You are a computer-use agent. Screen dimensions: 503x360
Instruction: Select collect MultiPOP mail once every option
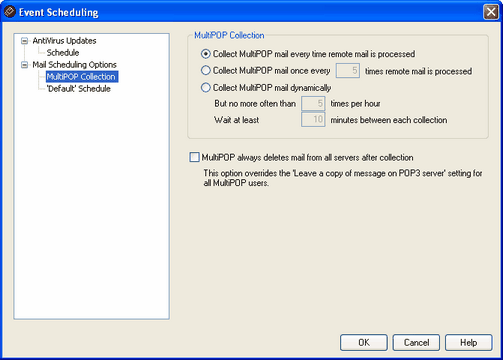point(206,70)
